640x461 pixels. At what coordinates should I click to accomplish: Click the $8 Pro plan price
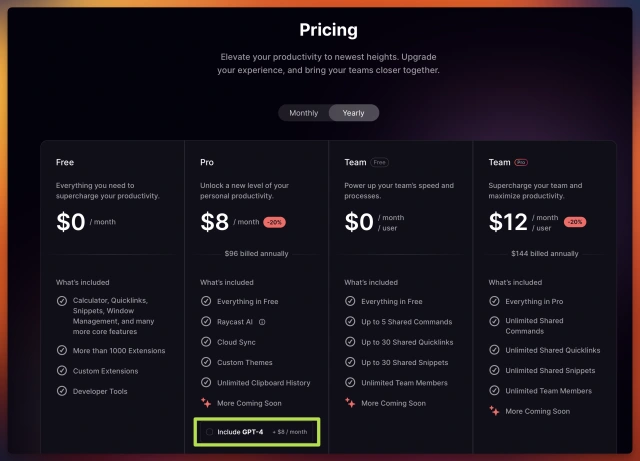pyautogui.click(x=215, y=221)
